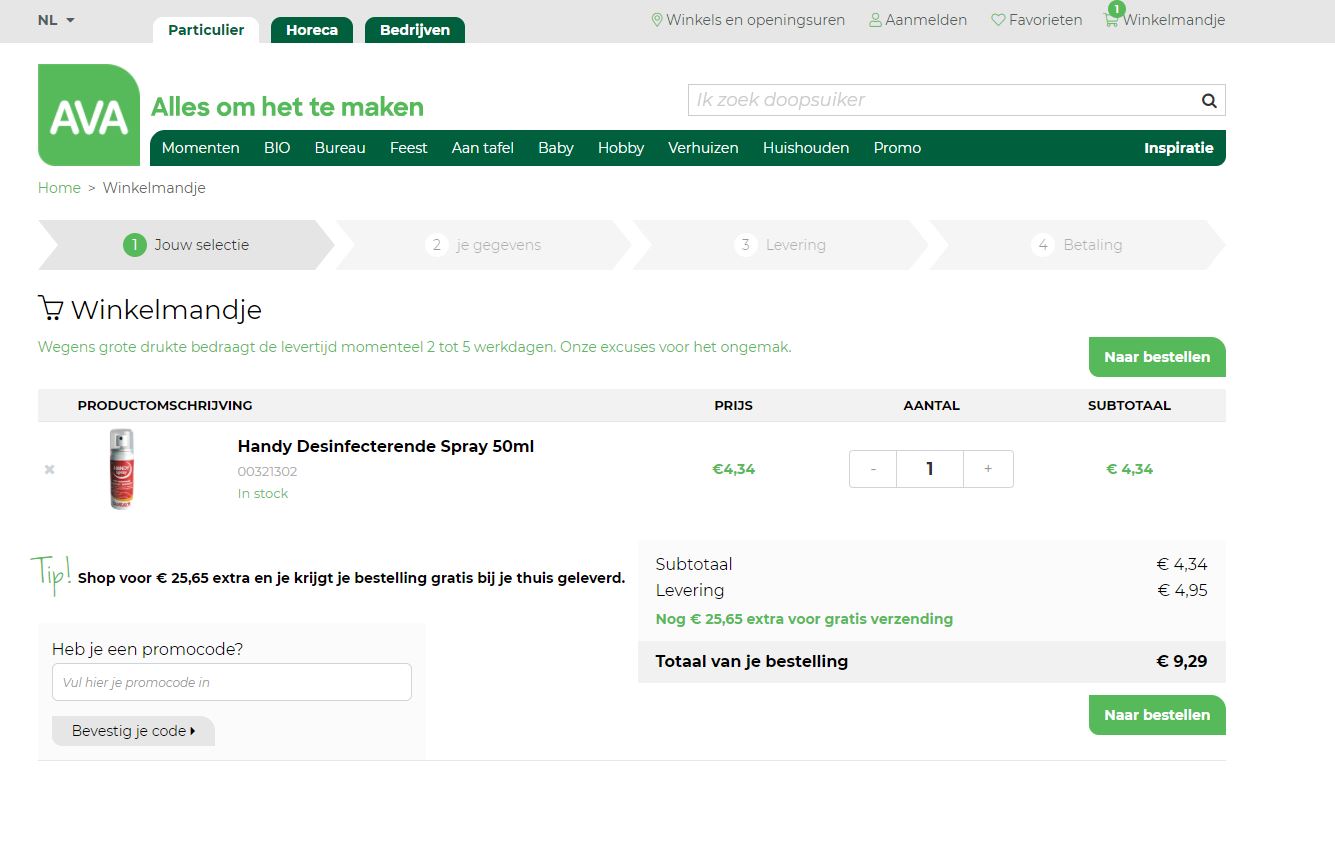Screen dimensions: 1335x867
Task: Open the NL language dropdown
Action: pos(56,20)
